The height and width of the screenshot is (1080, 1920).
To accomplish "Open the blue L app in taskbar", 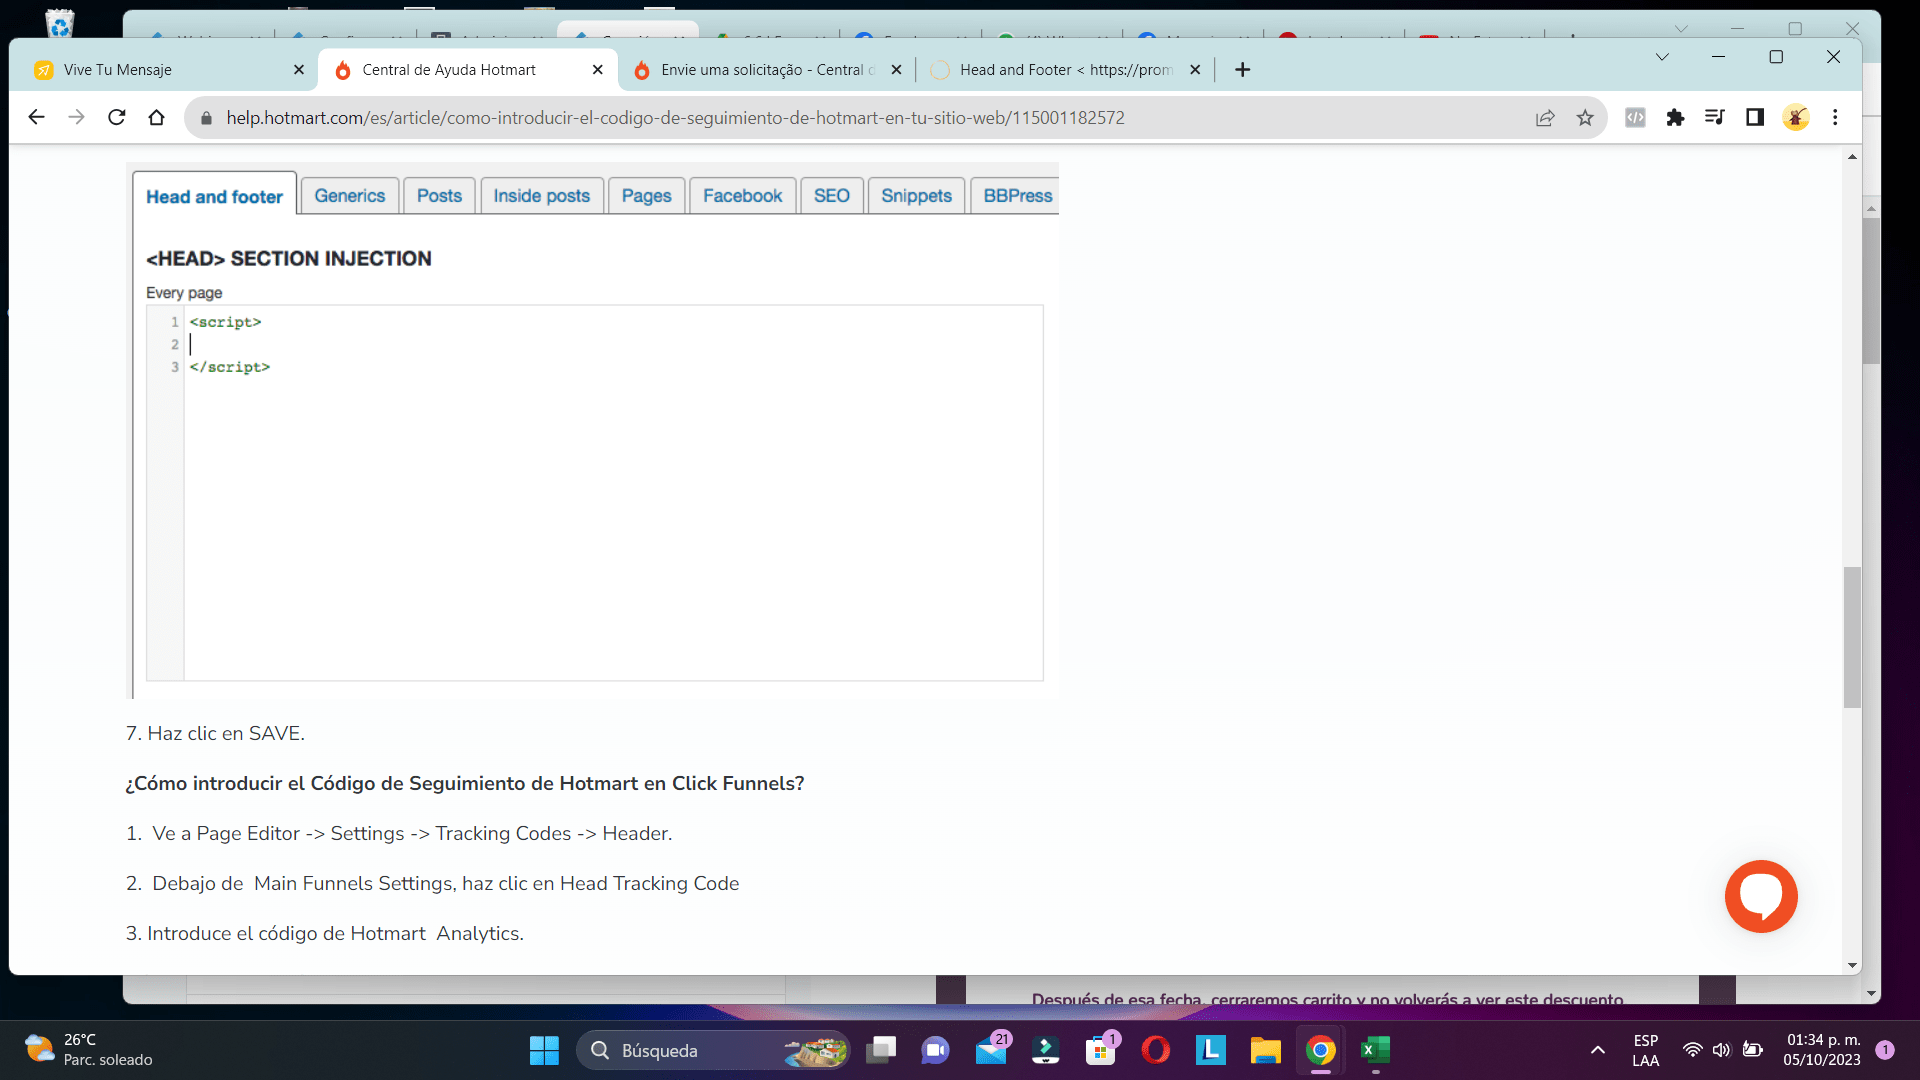I will pos(1211,1050).
